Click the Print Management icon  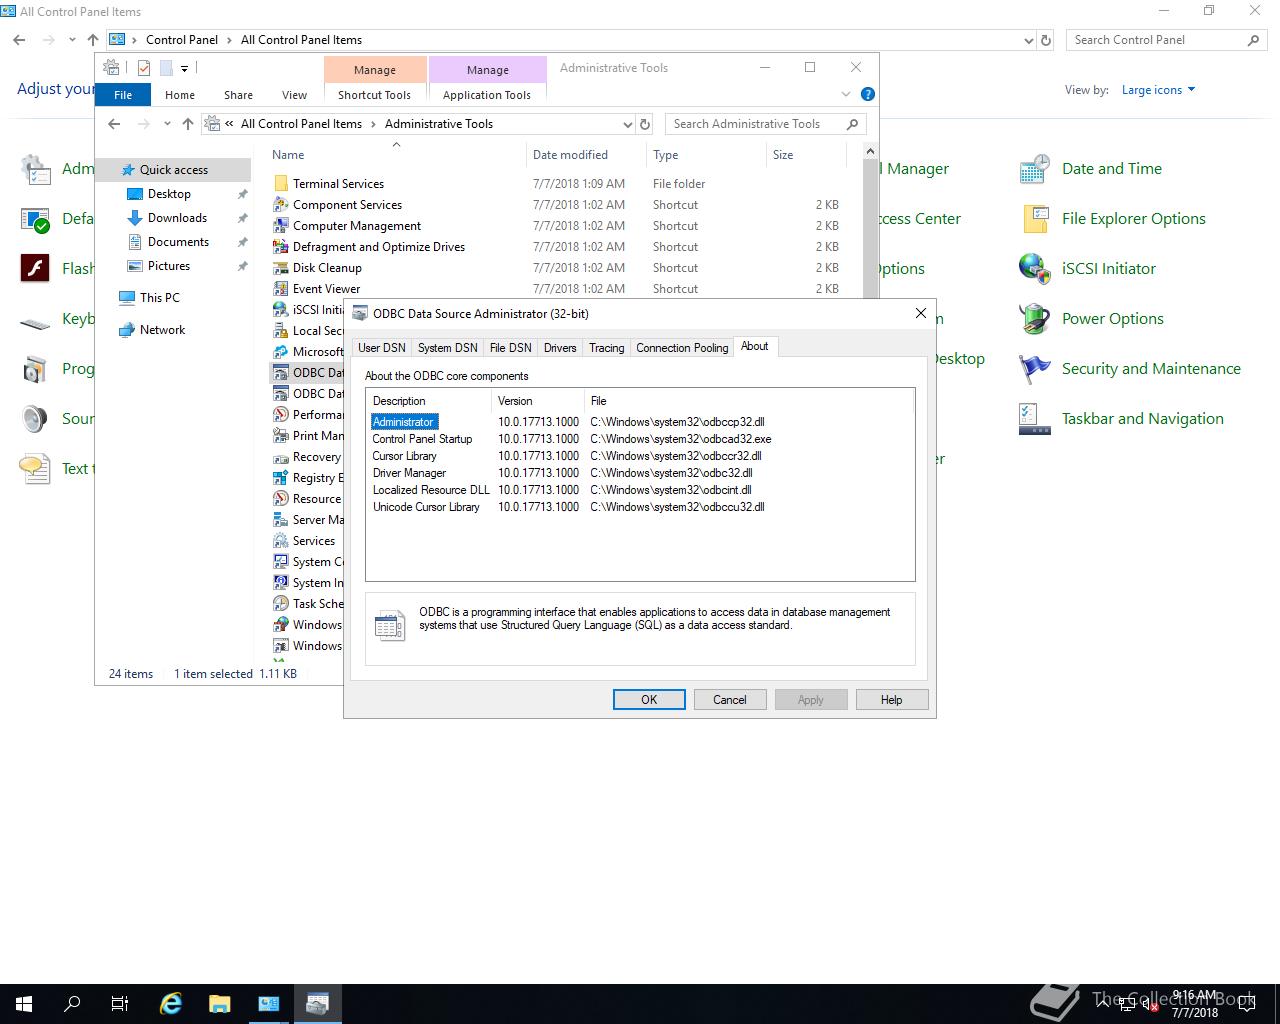[x=281, y=436]
